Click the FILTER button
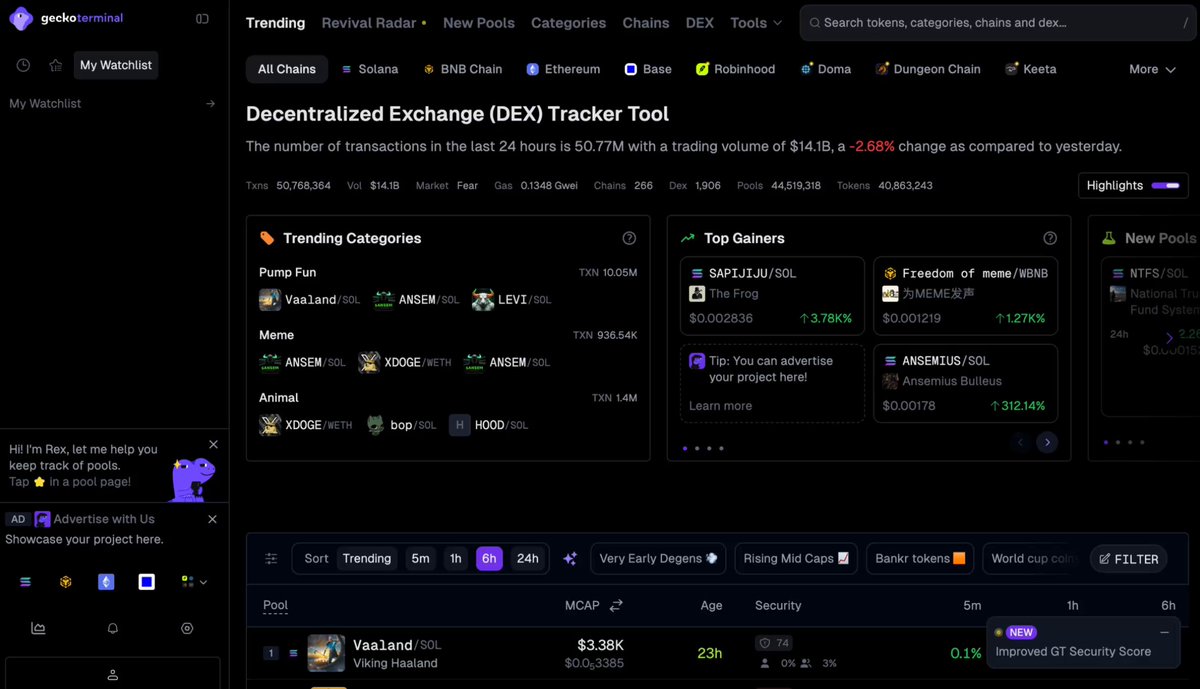The height and width of the screenshot is (689, 1200). [x=1129, y=559]
